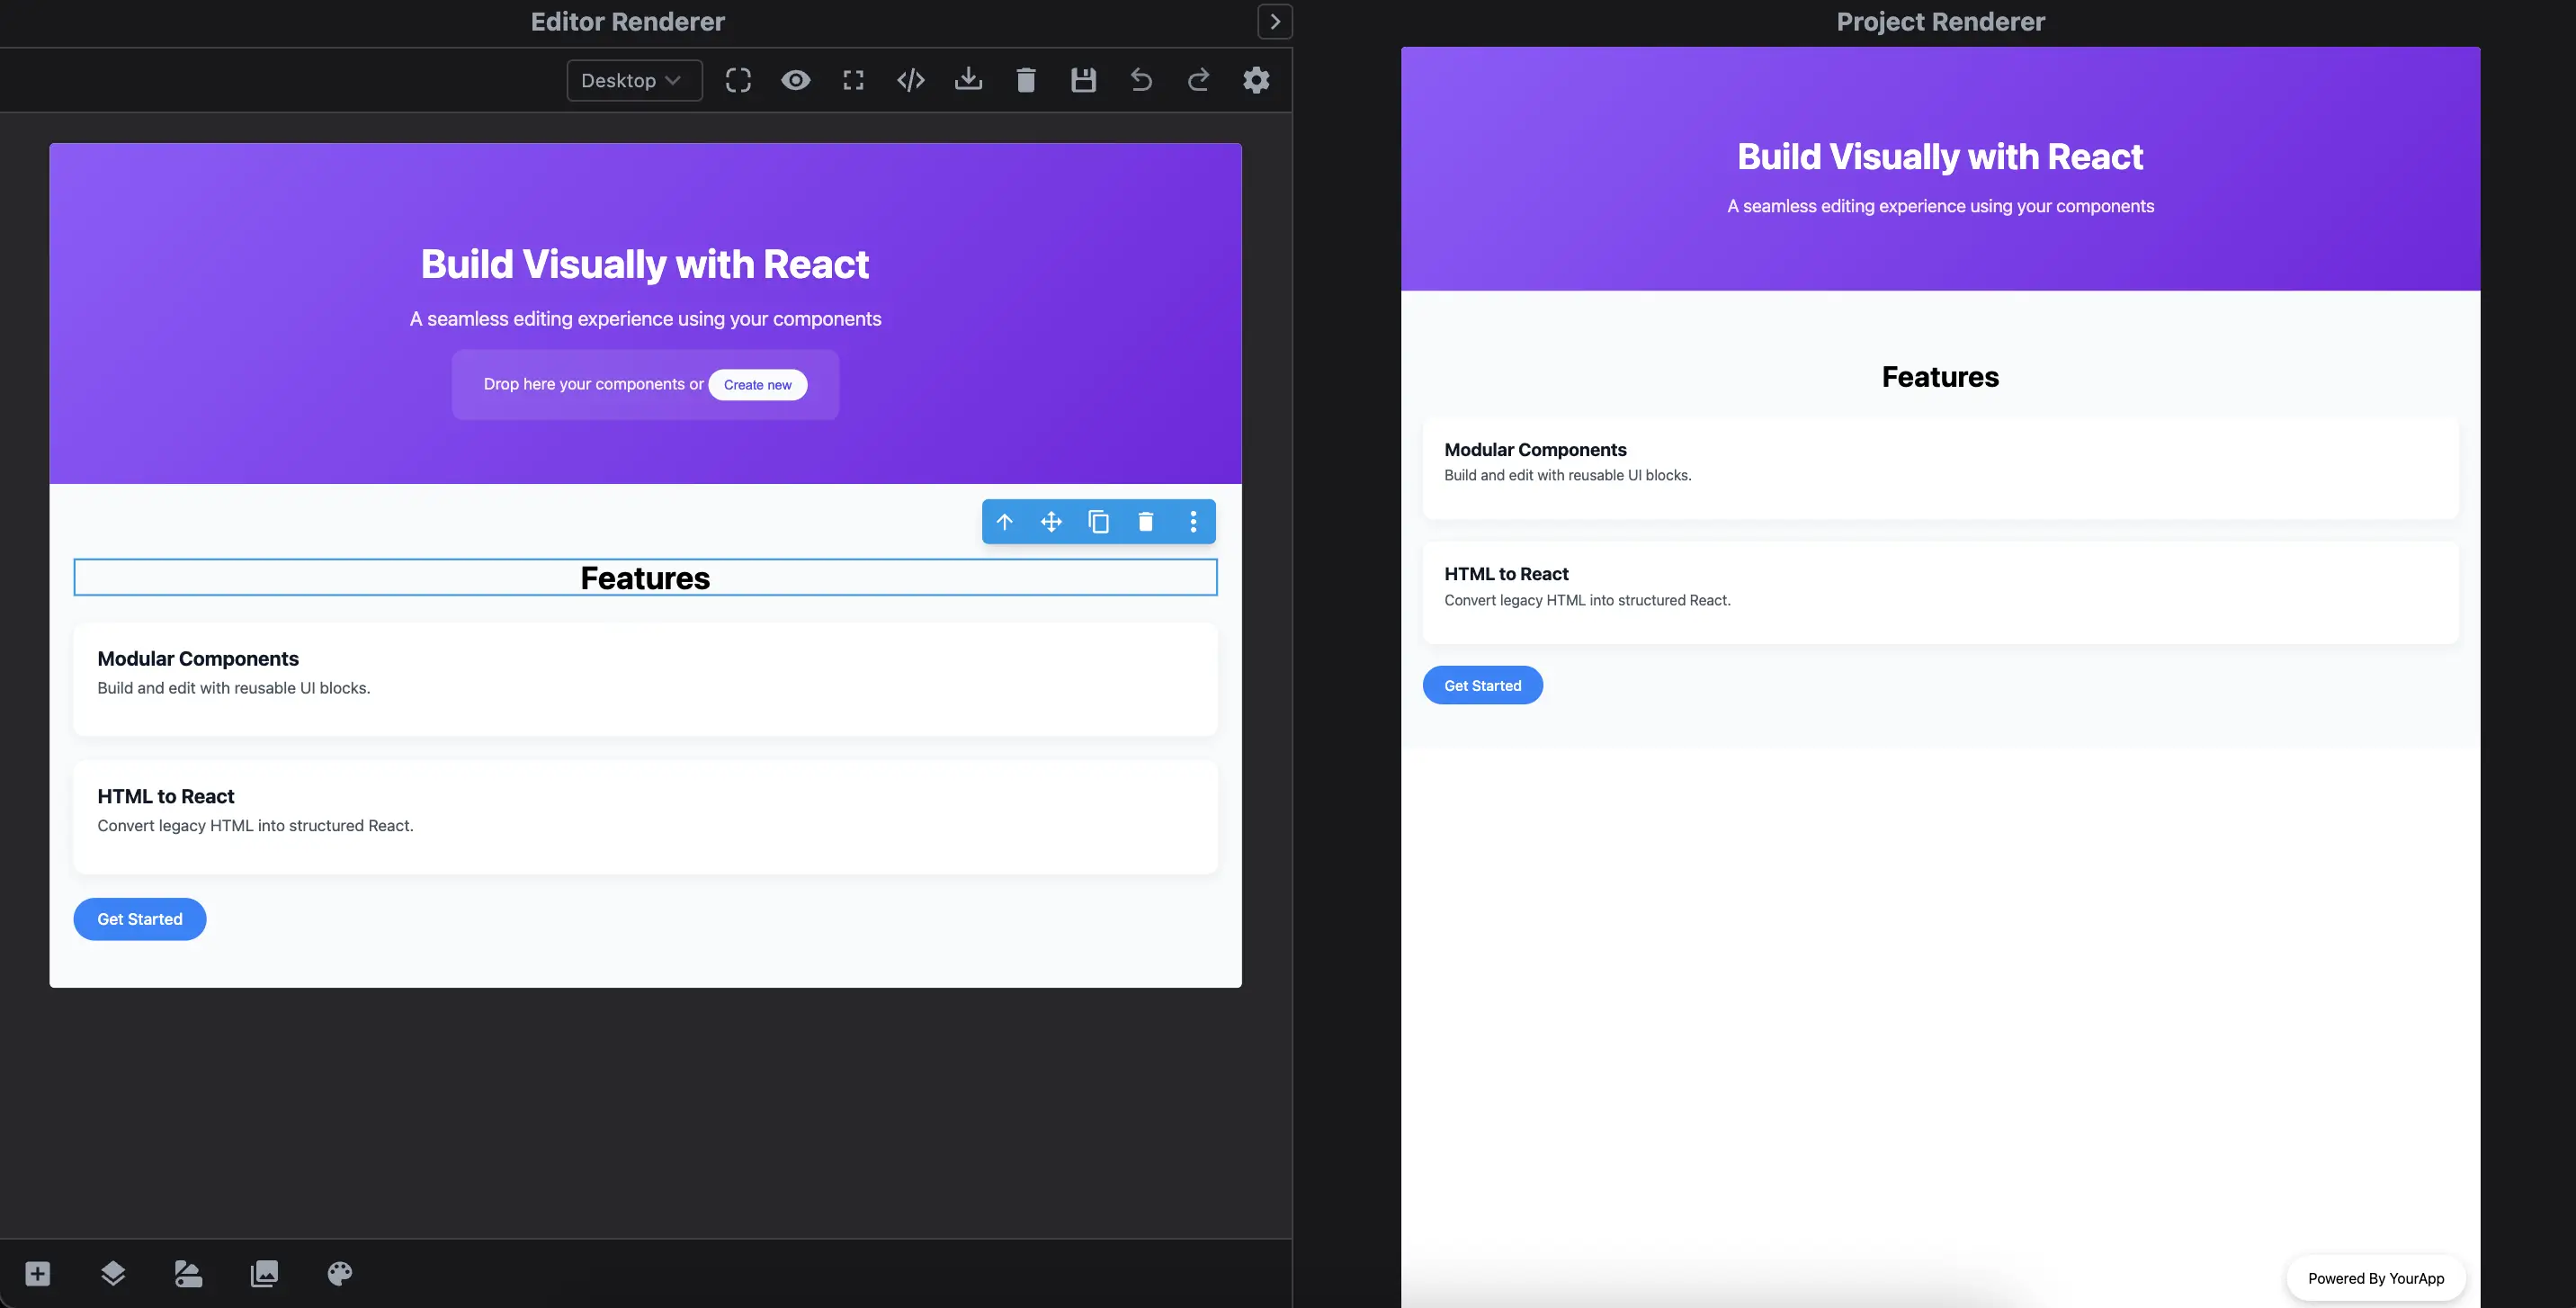Screen dimensions: 2576x1308
Task: Open the layers panel
Action: (x=112, y=1274)
